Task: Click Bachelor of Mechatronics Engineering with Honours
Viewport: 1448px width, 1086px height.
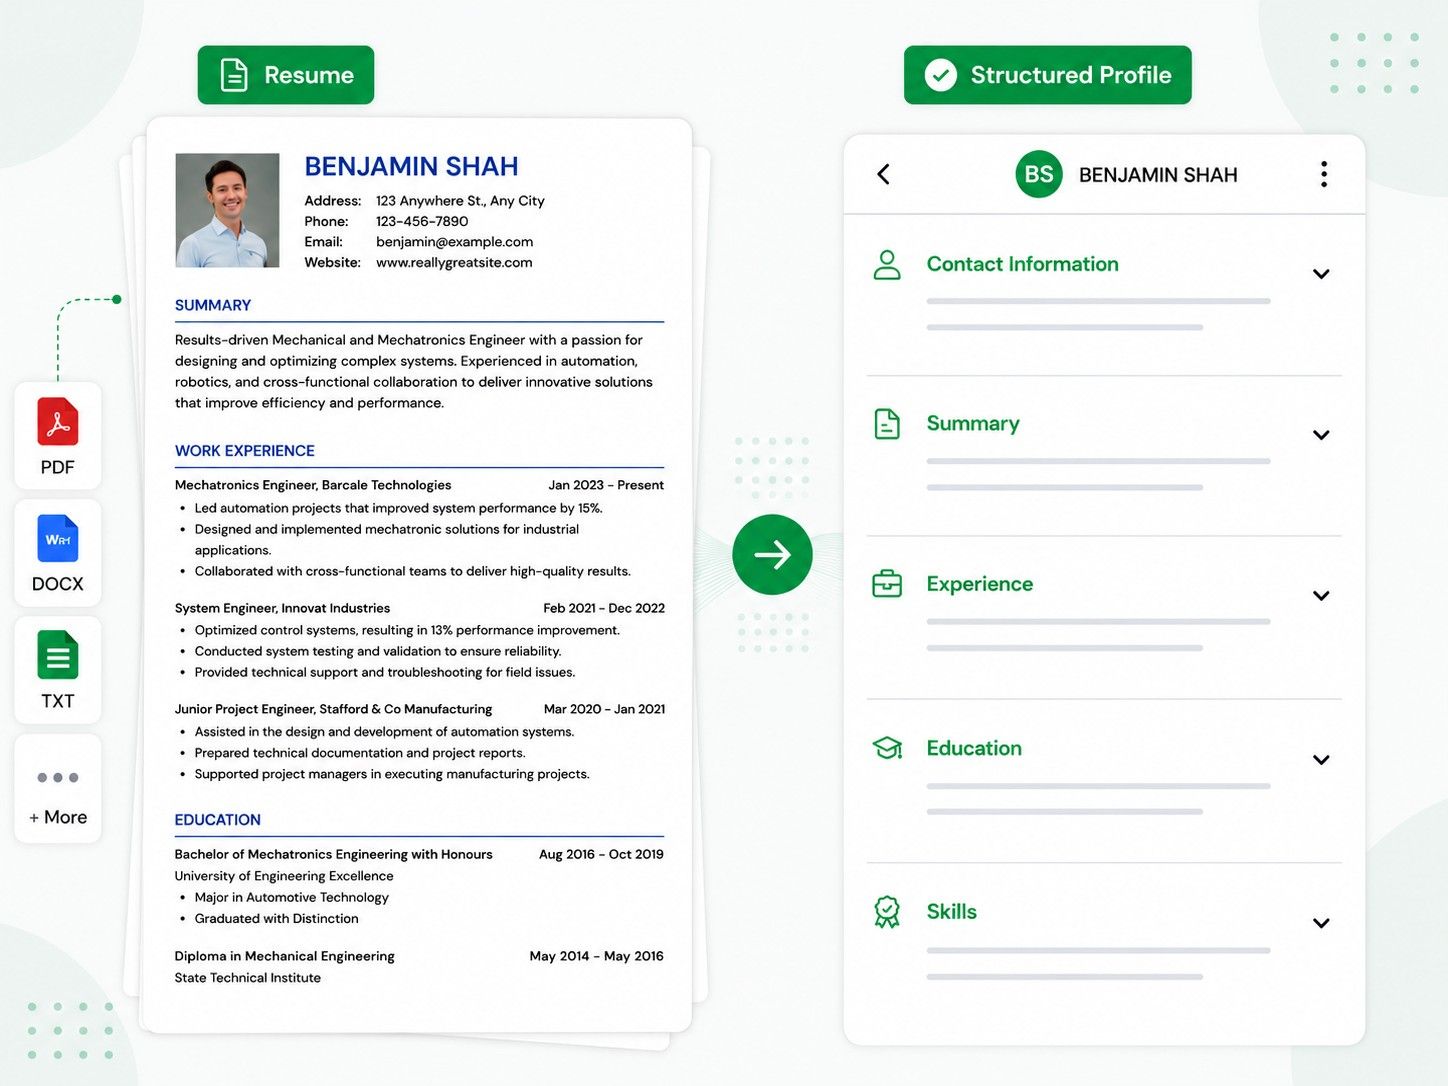Action: [334, 854]
